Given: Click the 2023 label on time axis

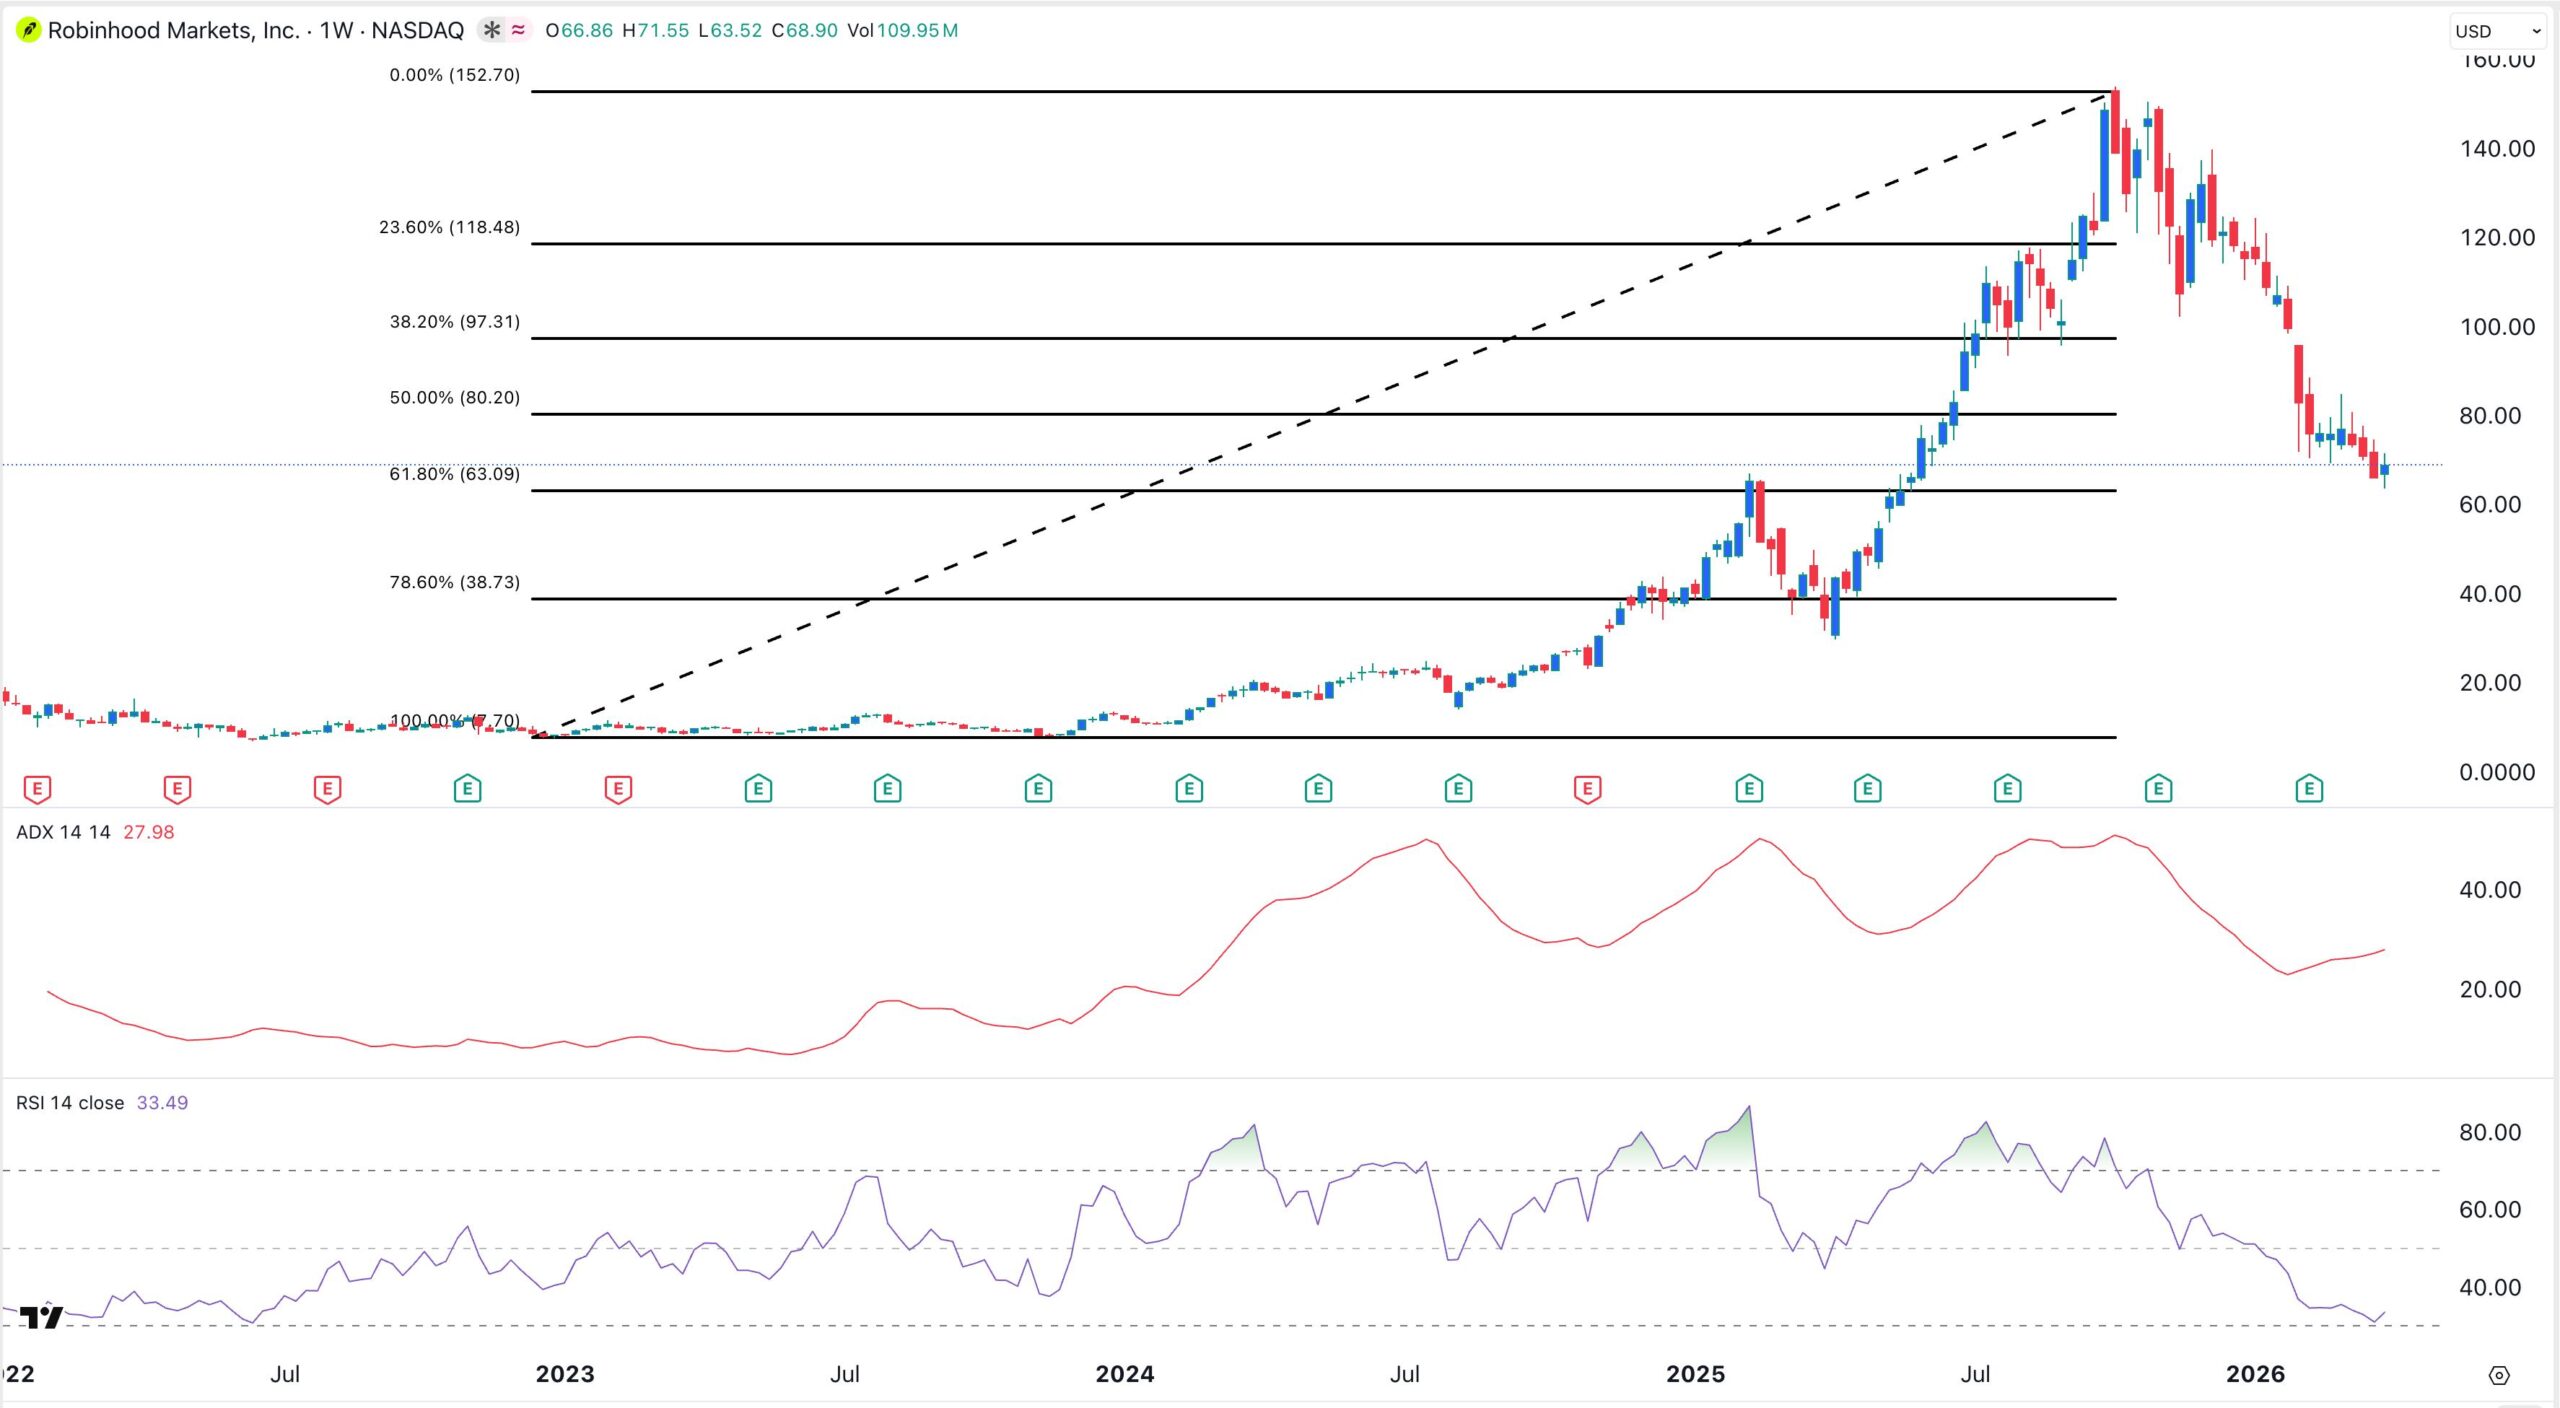Looking at the screenshot, I should (565, 1374).
